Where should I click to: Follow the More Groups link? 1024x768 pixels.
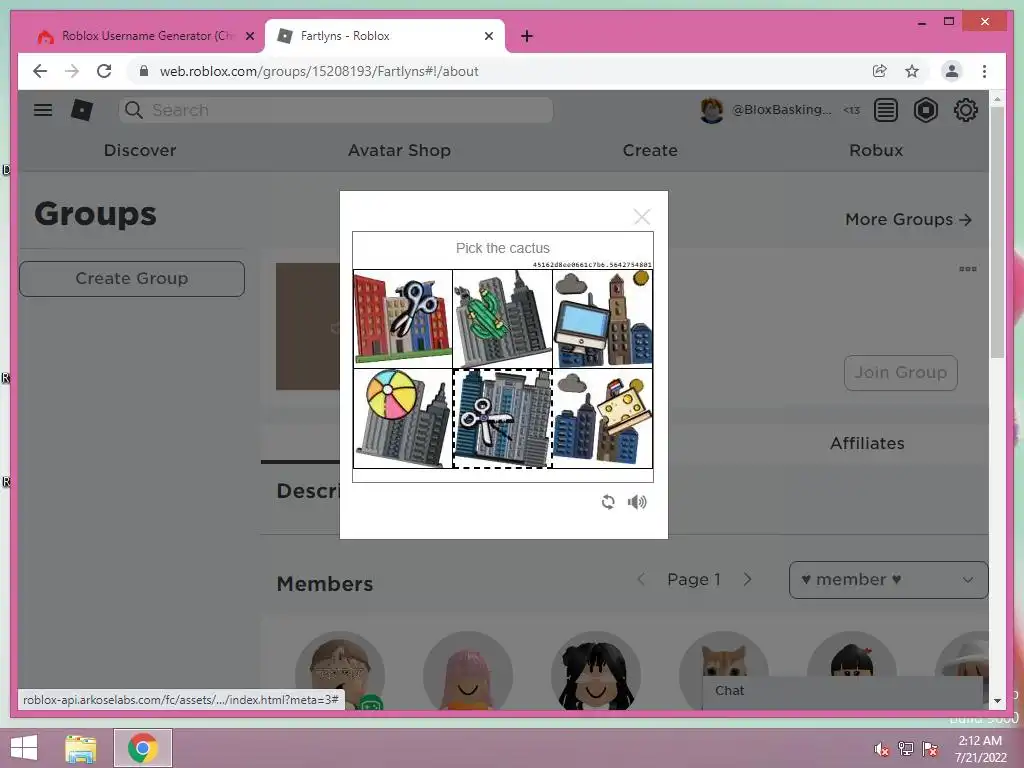pos(908,219)
